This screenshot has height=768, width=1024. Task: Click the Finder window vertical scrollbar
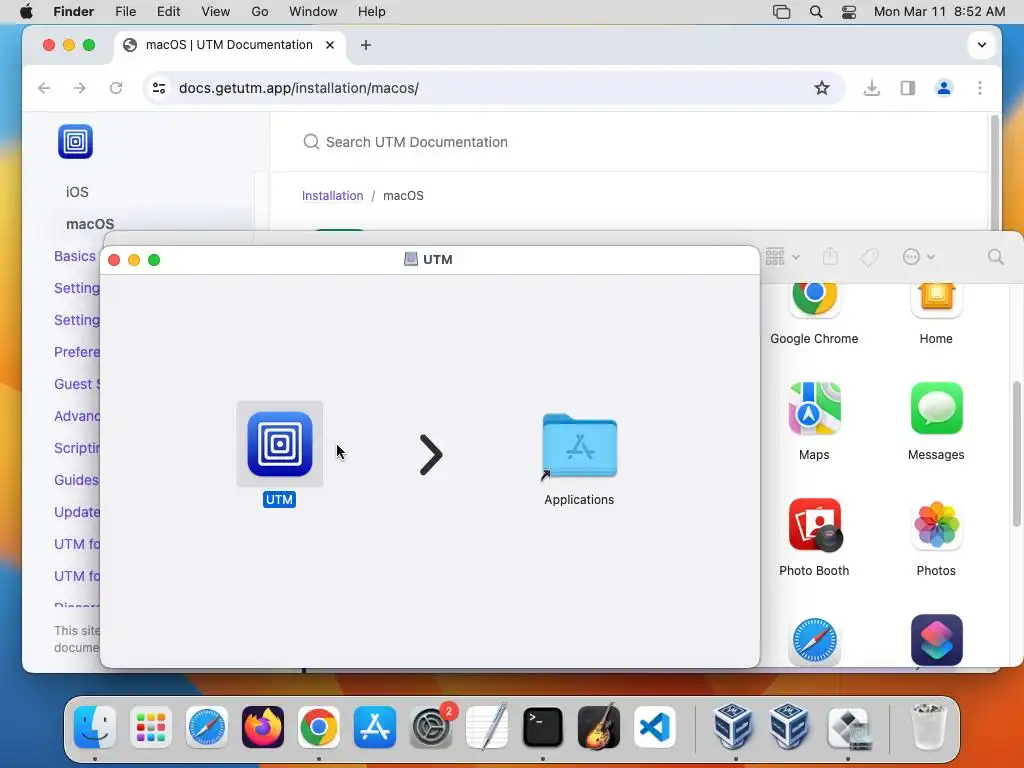[1016, 455]
